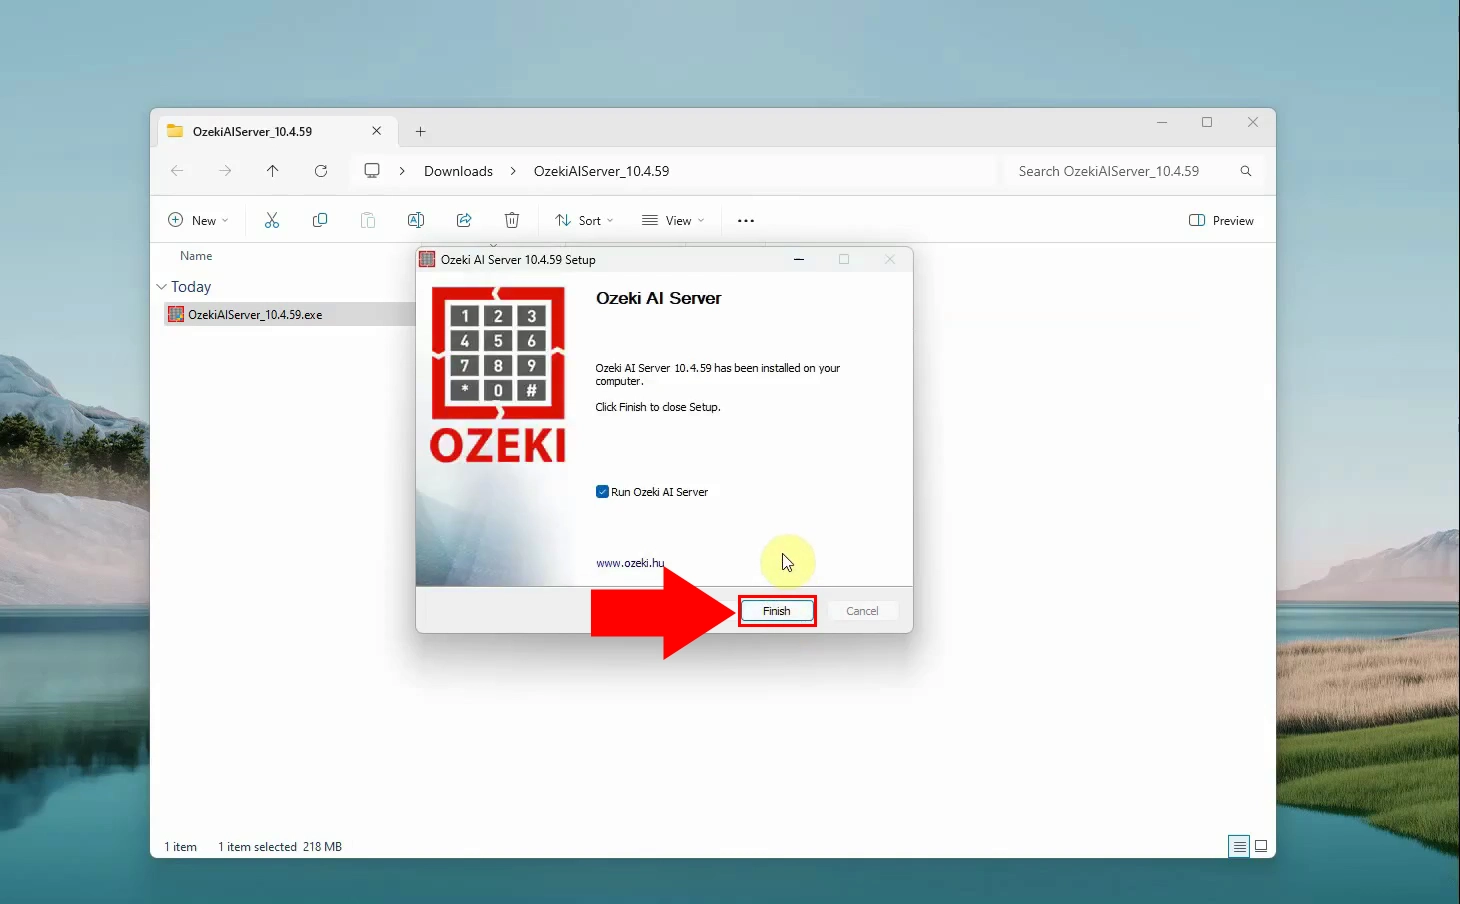
Task: Click Cancel in the Ozeki setup dialog
Action: pos(862,611)
